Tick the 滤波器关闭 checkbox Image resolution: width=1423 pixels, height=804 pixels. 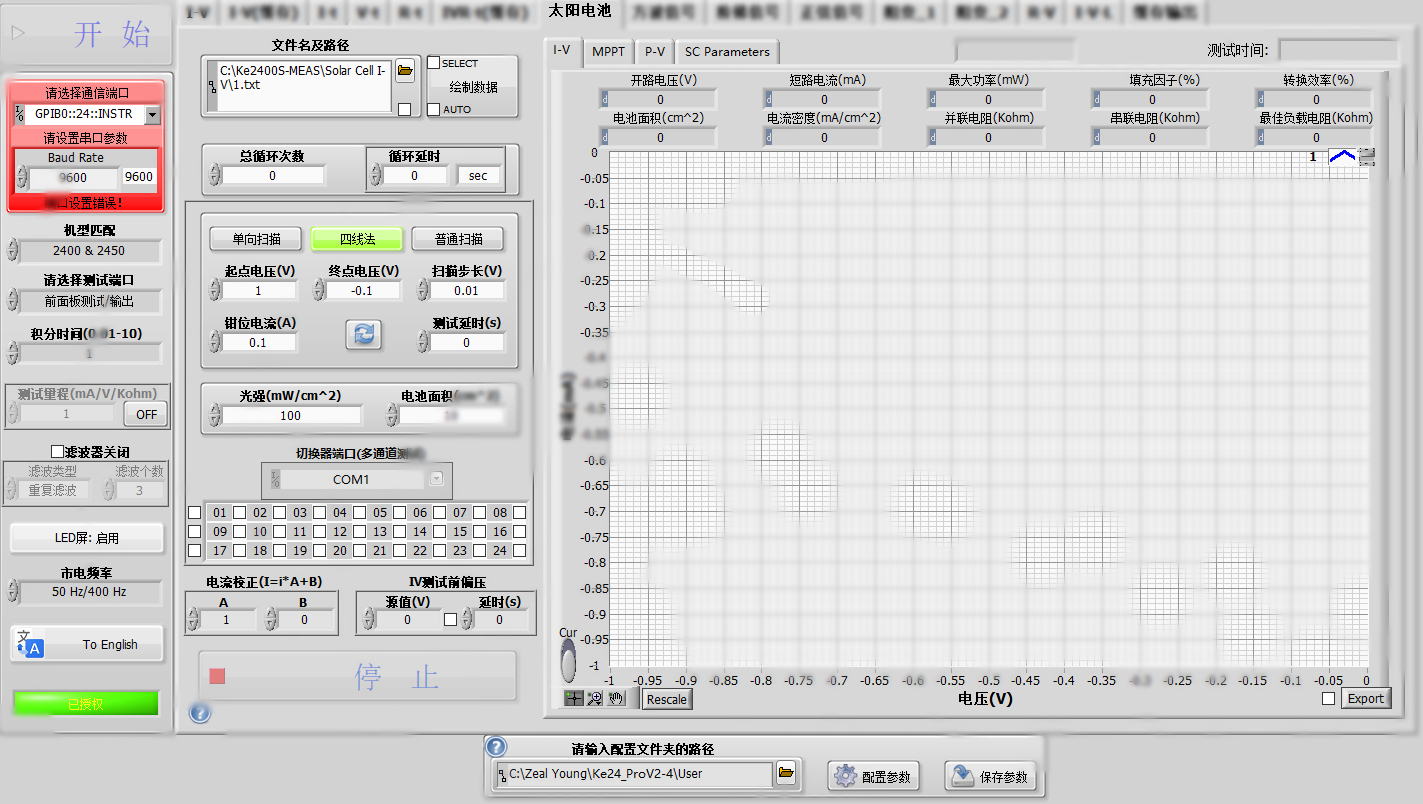pyautogui.click(x=57, y=452)
